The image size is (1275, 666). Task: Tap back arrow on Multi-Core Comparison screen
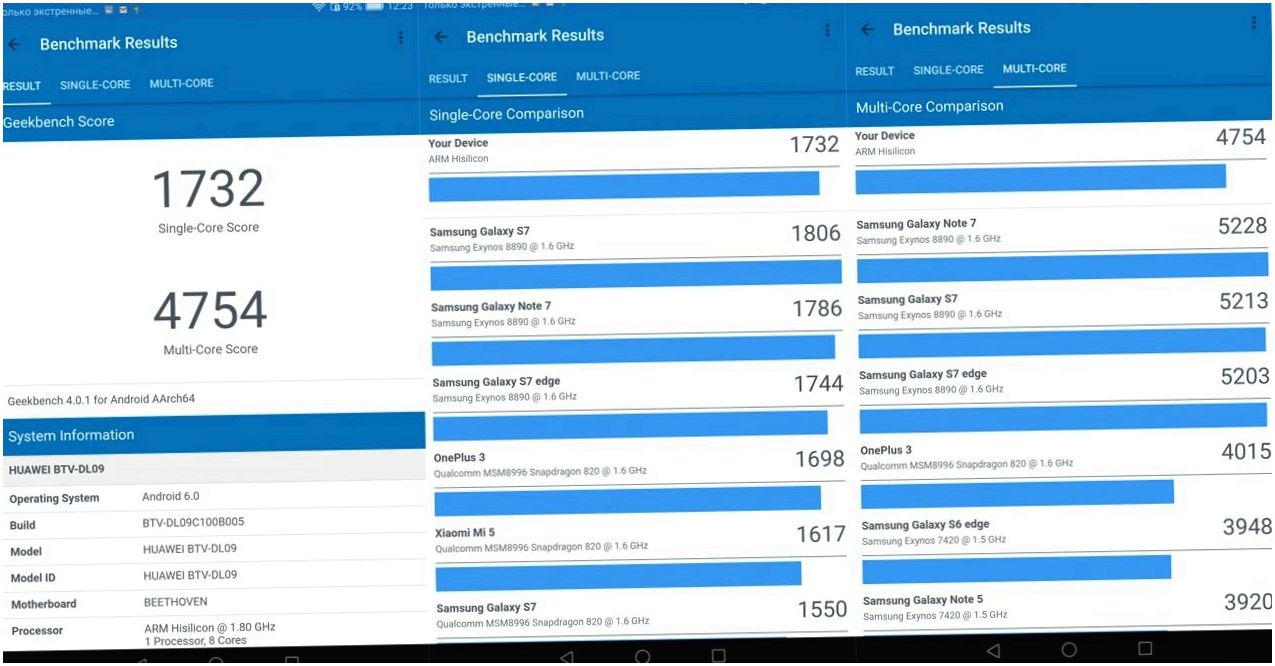coord(867,30)
